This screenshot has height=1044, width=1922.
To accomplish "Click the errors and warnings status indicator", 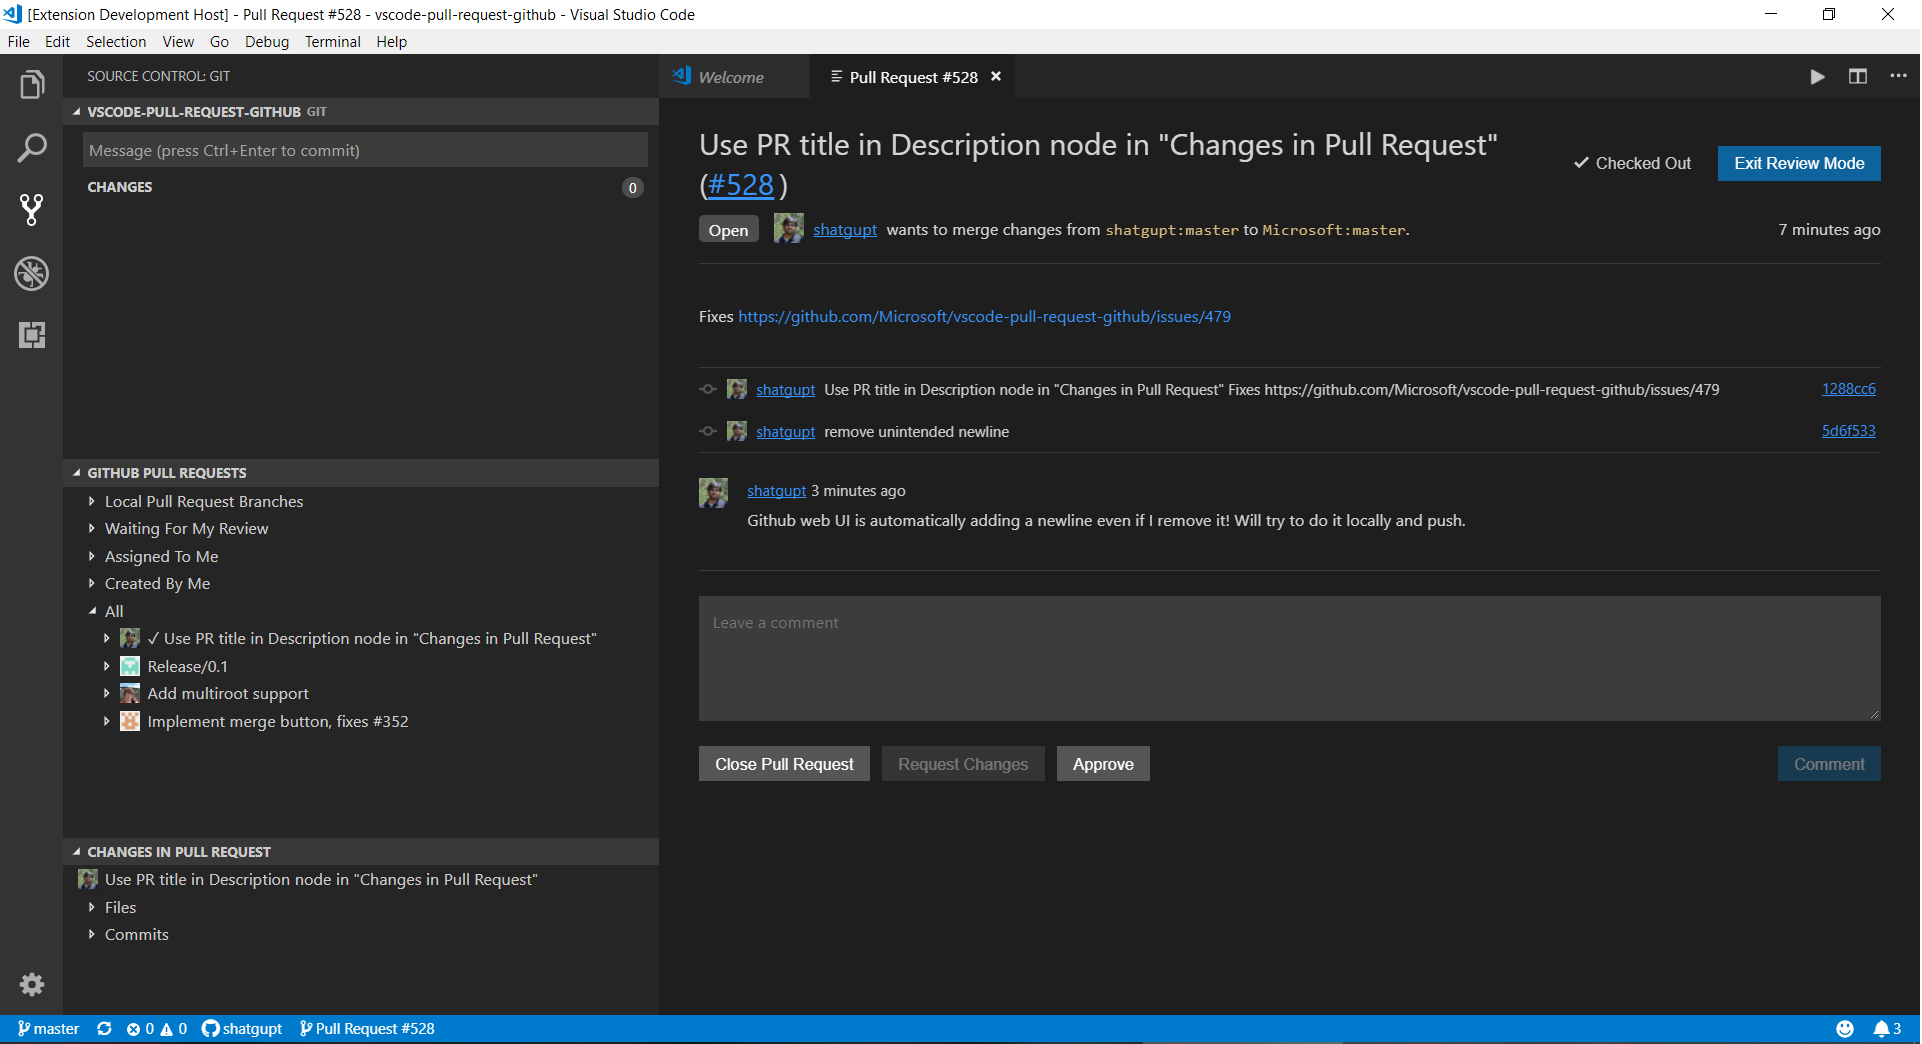I will tap(157, 1029).
